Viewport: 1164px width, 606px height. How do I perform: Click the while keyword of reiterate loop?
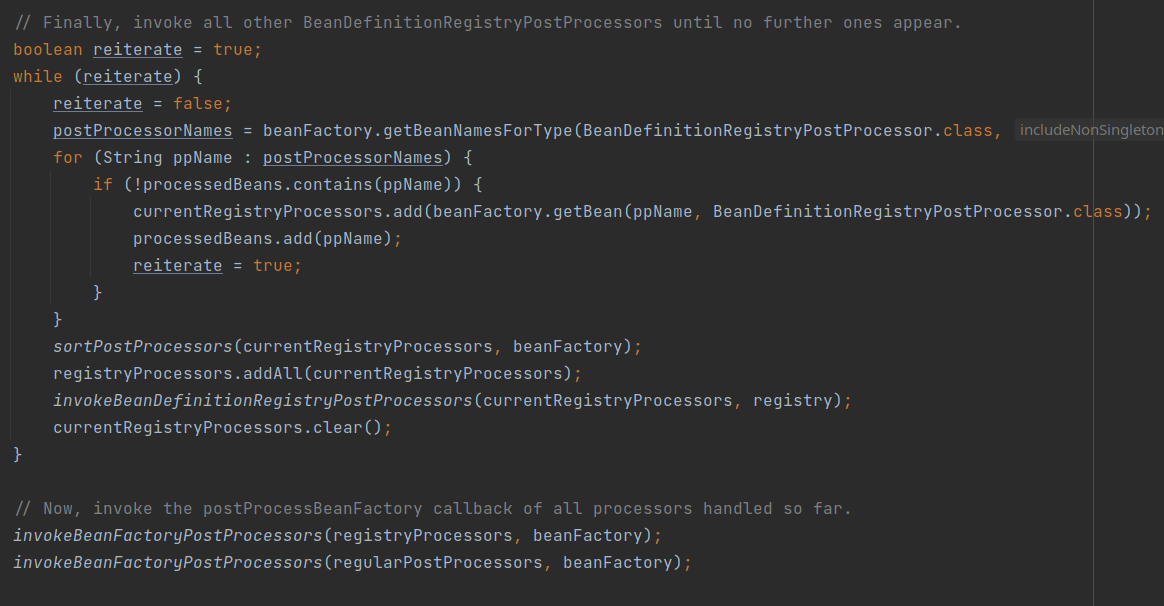pyautogui.click(x=38, y=76)
